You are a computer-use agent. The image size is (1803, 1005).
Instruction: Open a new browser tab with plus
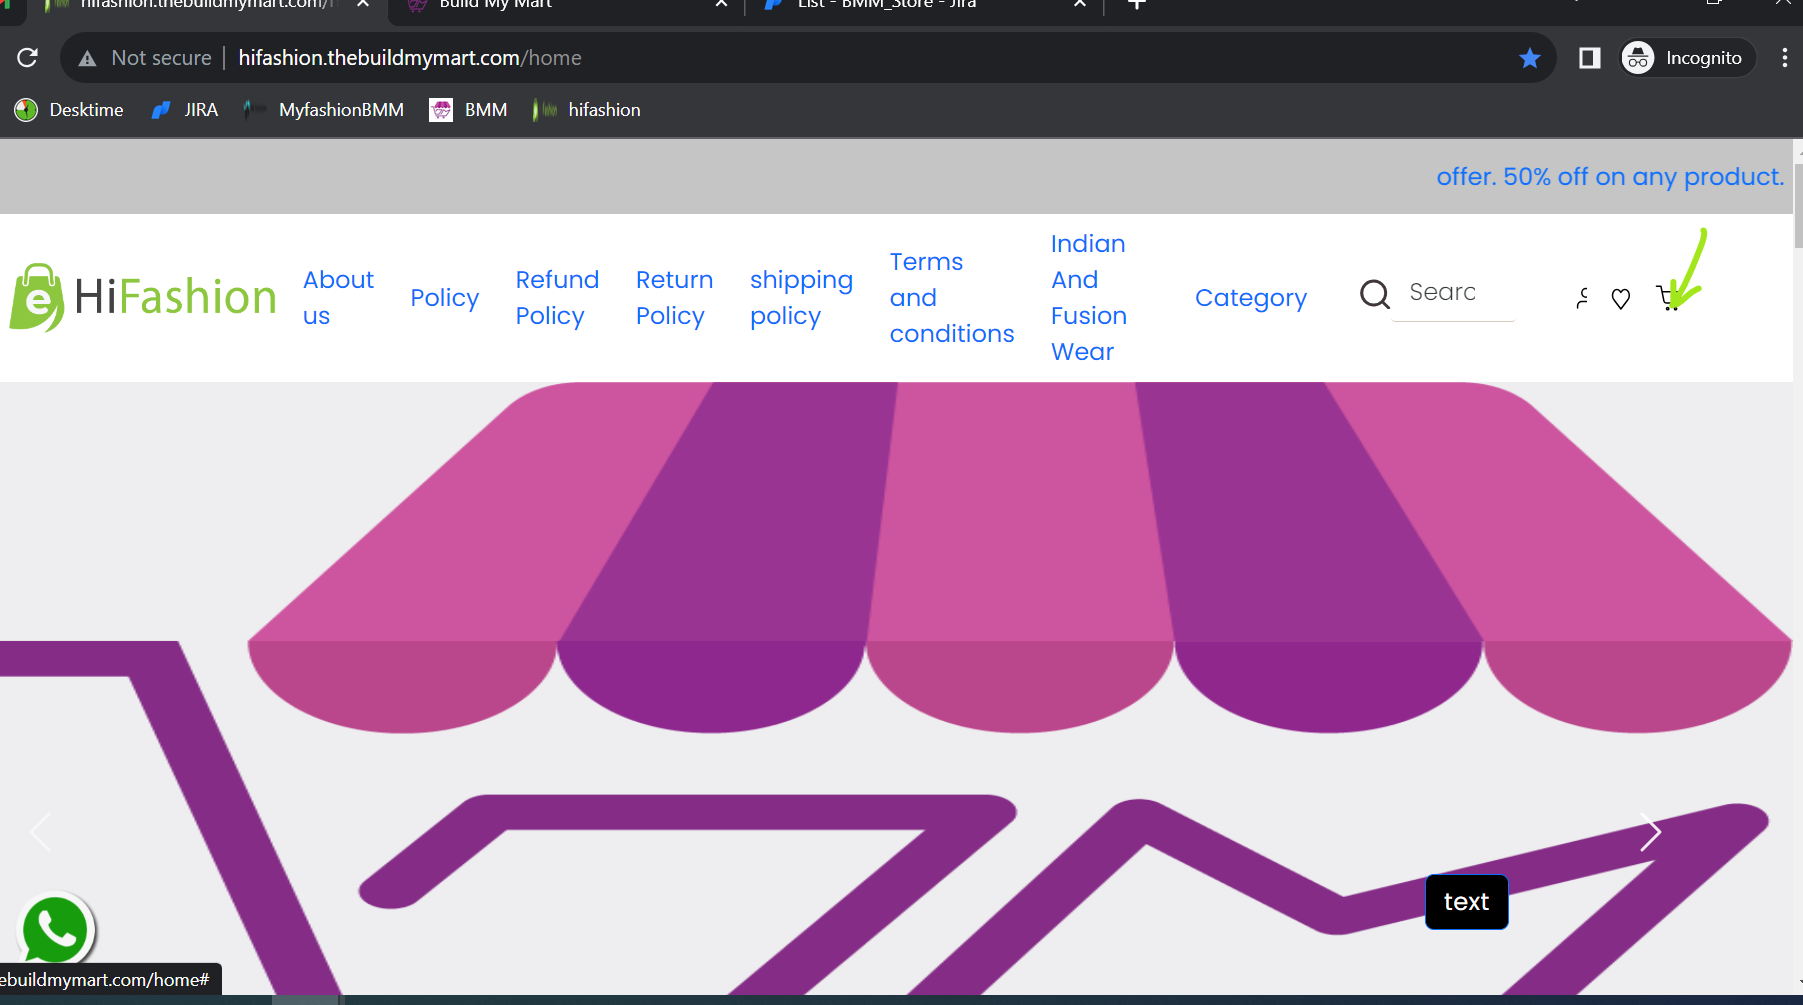coord(1137,4)
